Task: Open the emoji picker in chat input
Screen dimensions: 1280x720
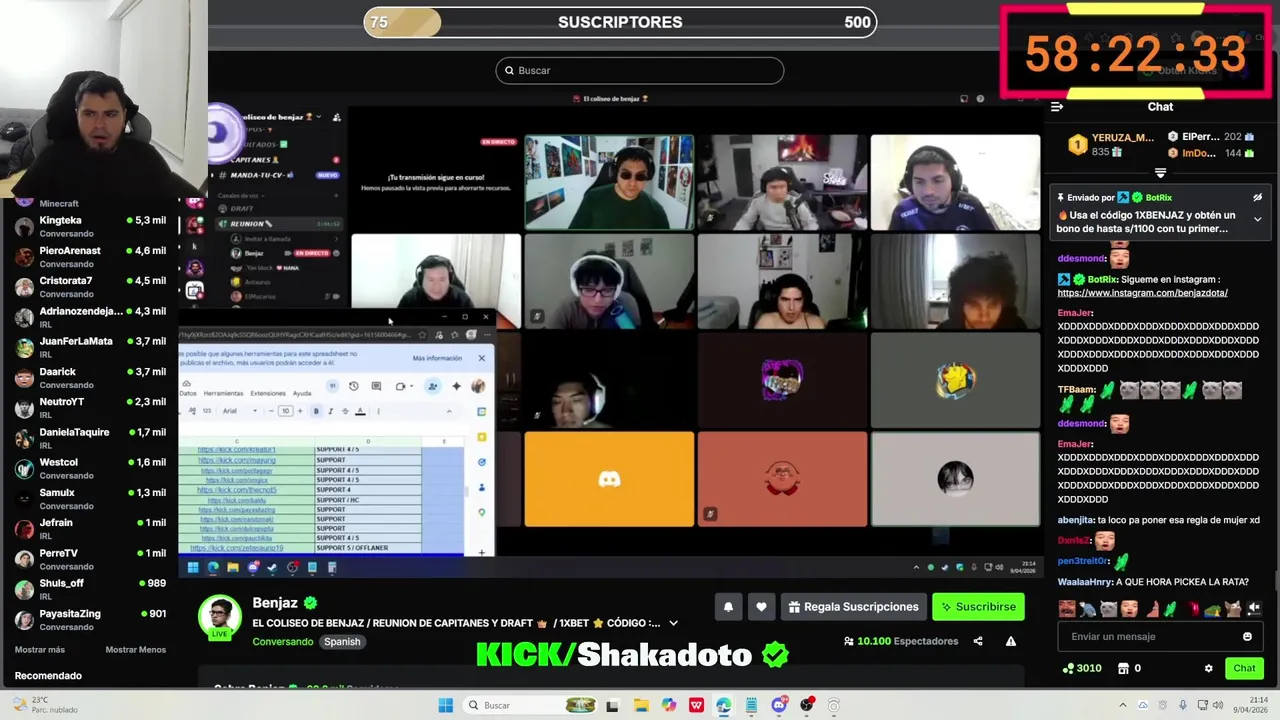Action: tap(1247, 636)
